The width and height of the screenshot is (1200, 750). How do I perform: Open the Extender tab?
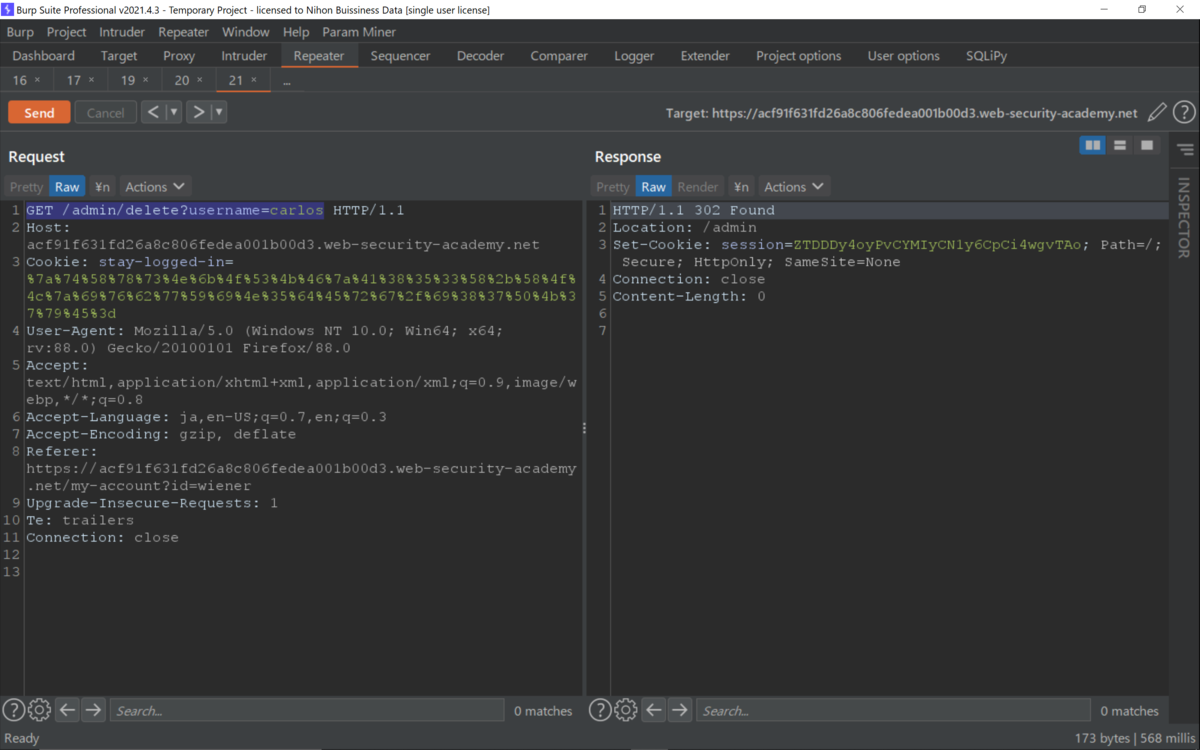click(x=705, y=56)
